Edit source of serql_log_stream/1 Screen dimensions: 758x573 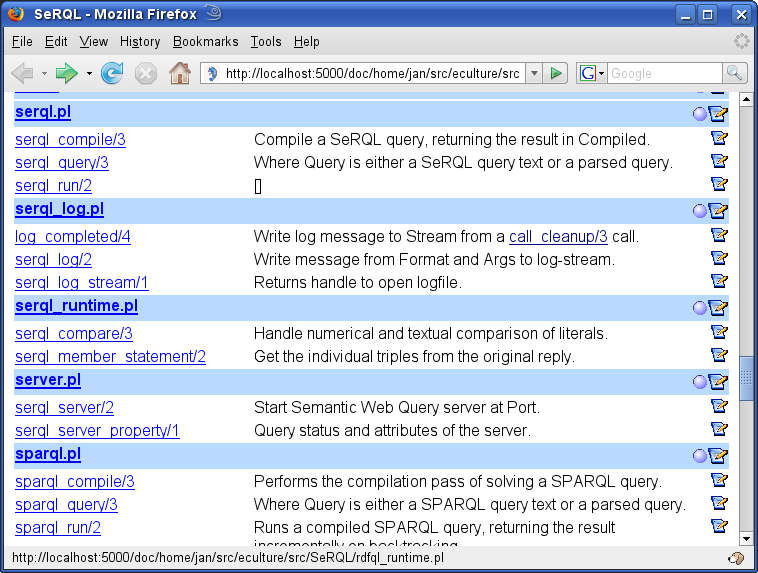click(x=719, y=281)
